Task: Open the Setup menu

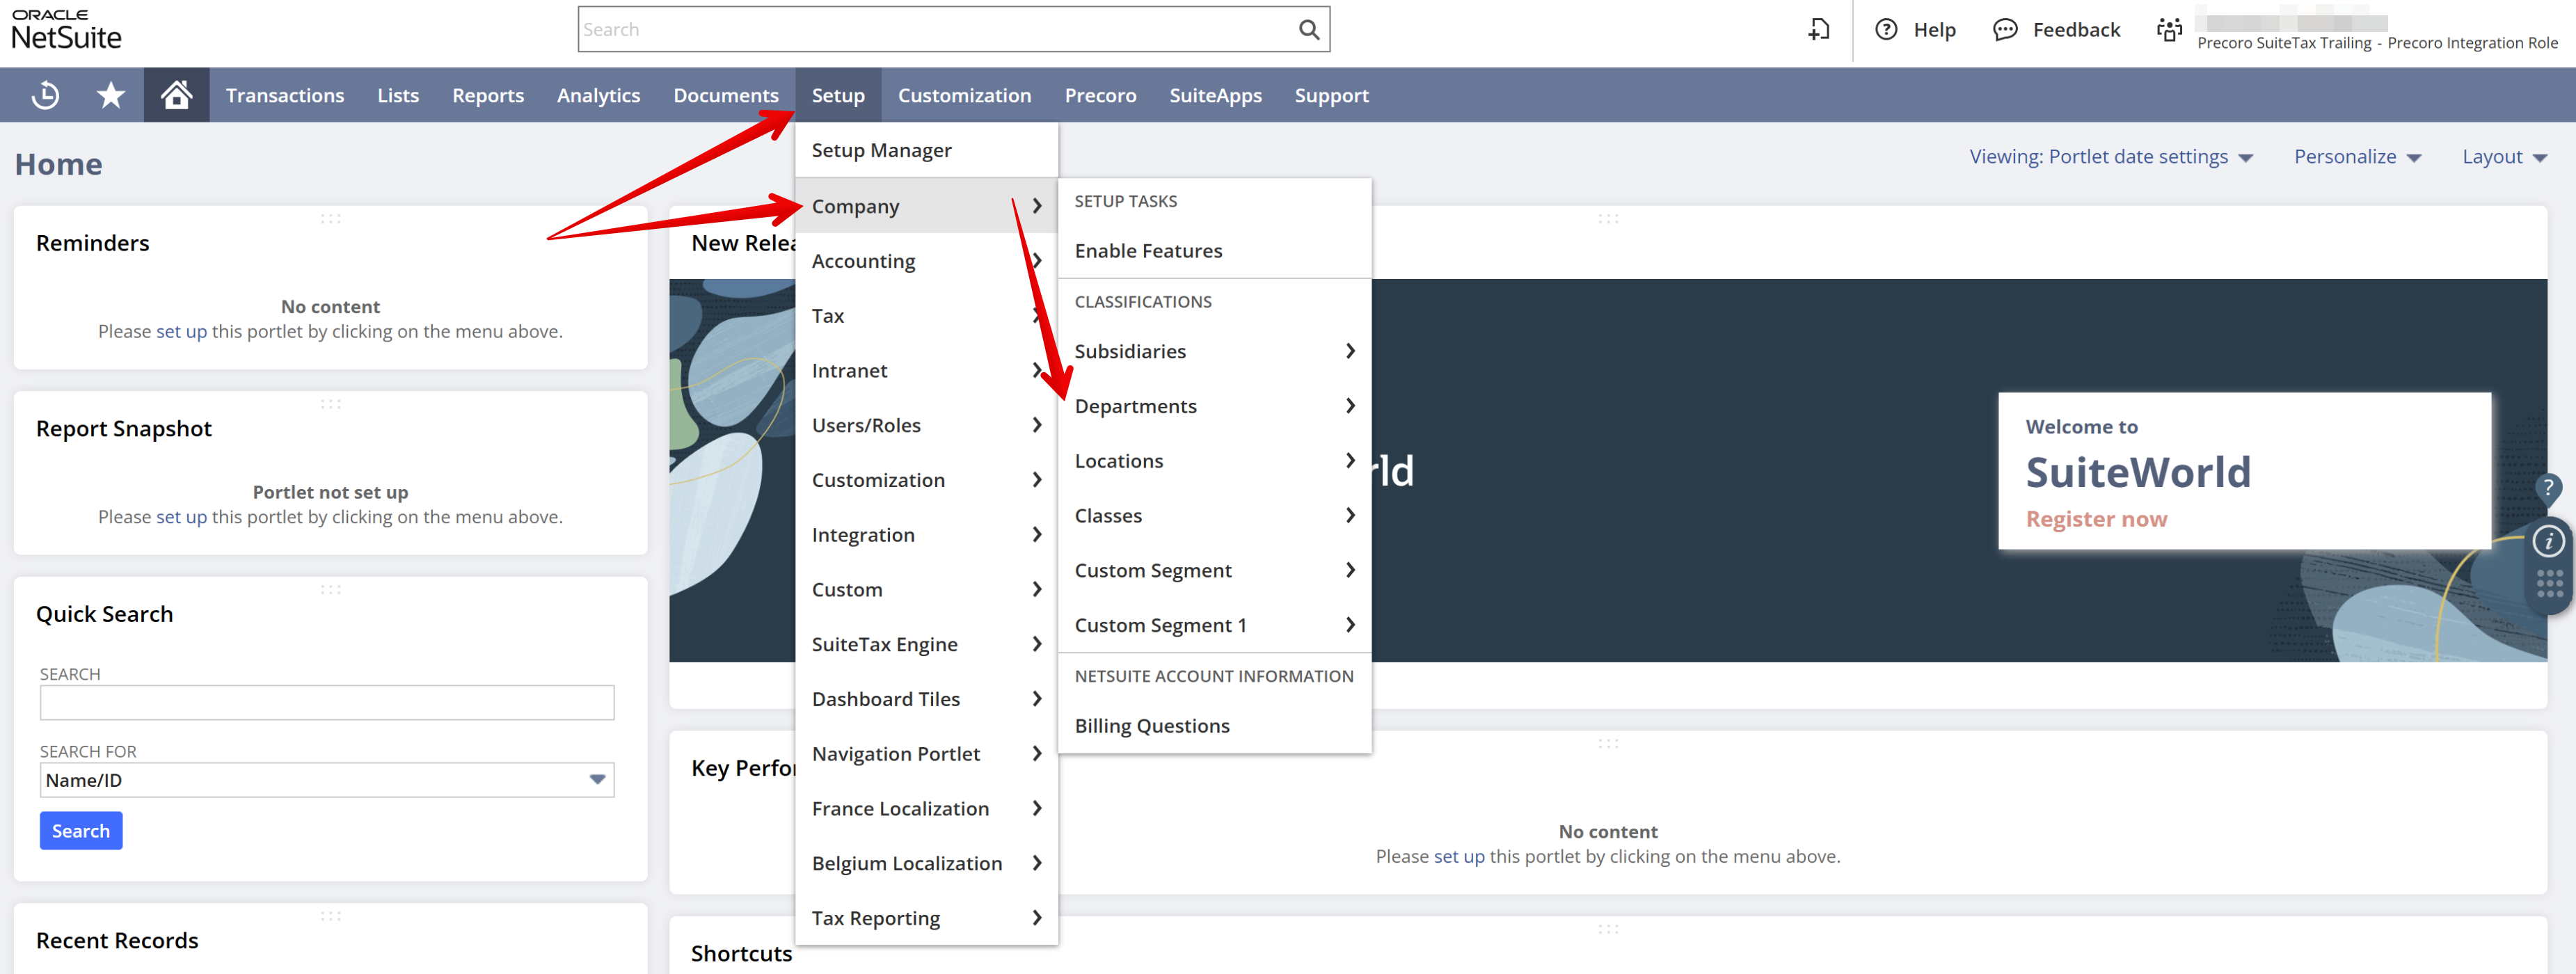Action: click(x=838, y=95)
